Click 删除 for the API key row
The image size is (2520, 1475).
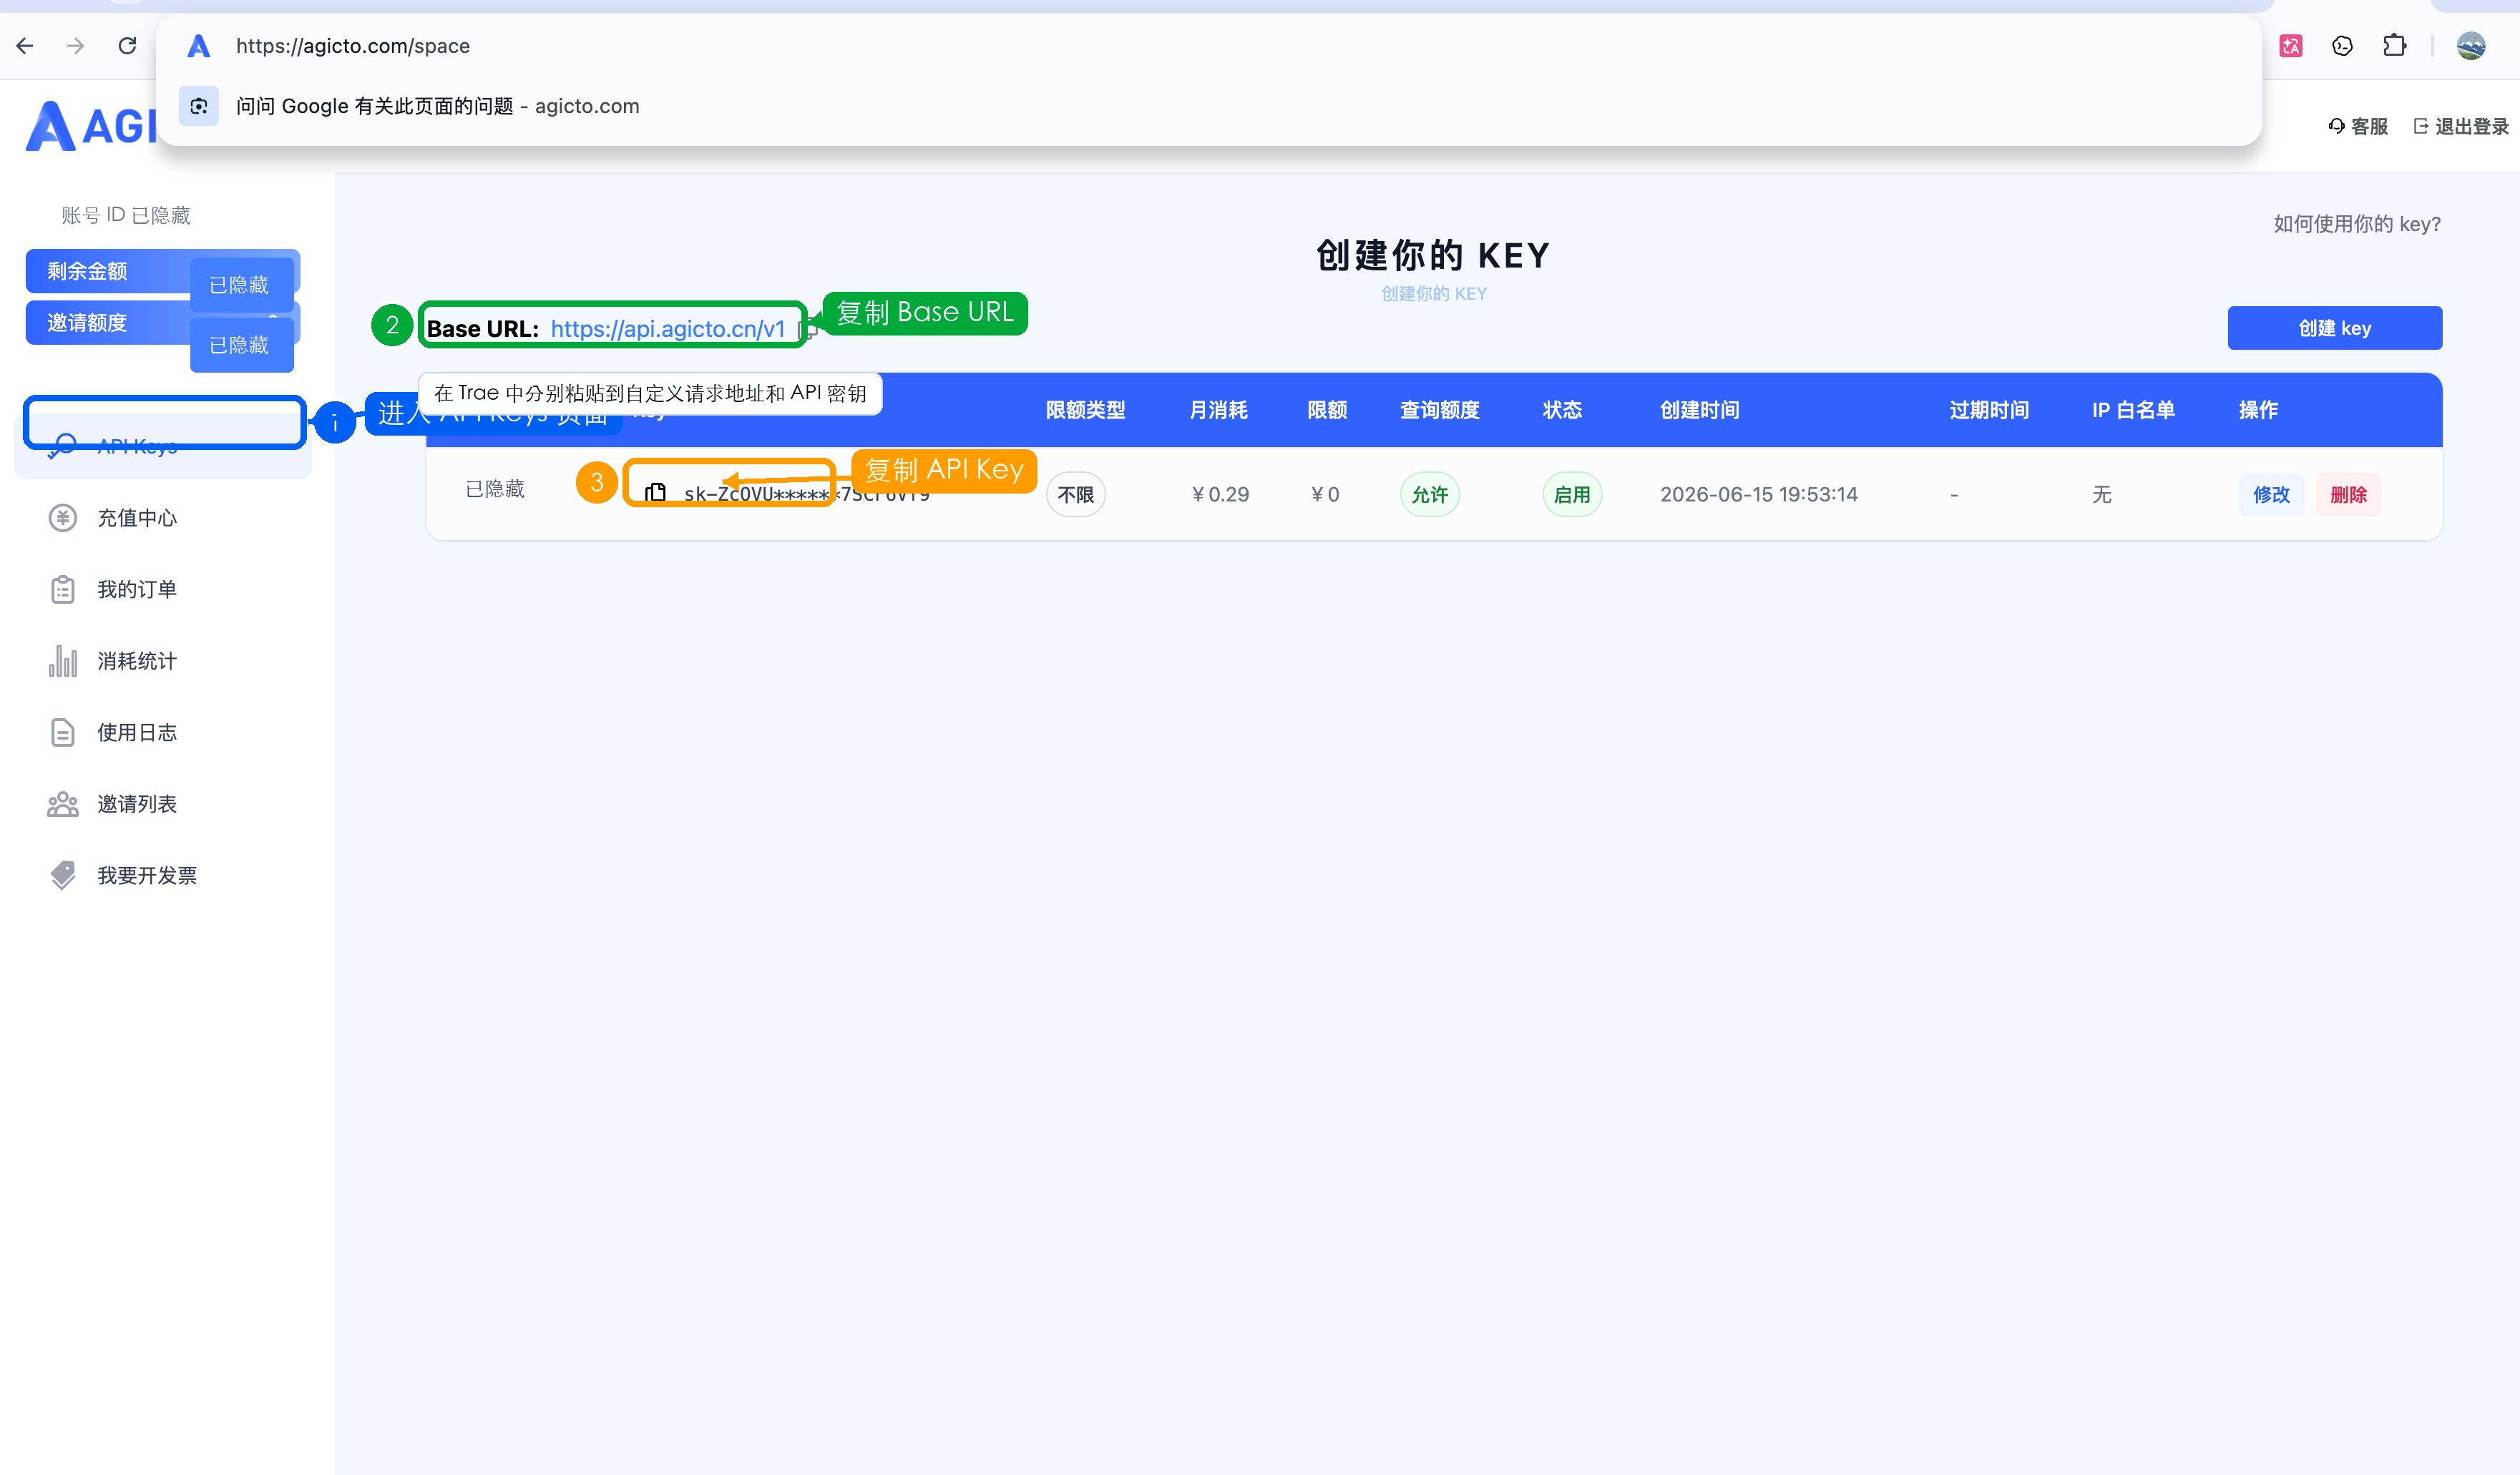2348,494
